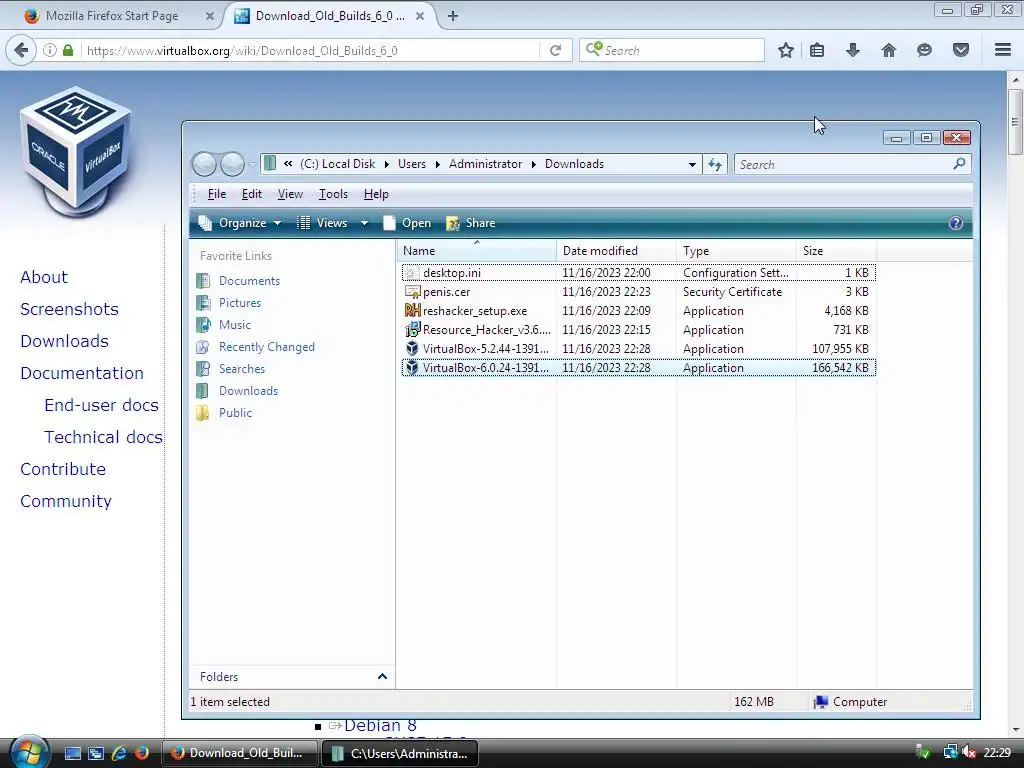Open the File menu in Explorer
This screenshot has width=1024, height=768.
217,194
